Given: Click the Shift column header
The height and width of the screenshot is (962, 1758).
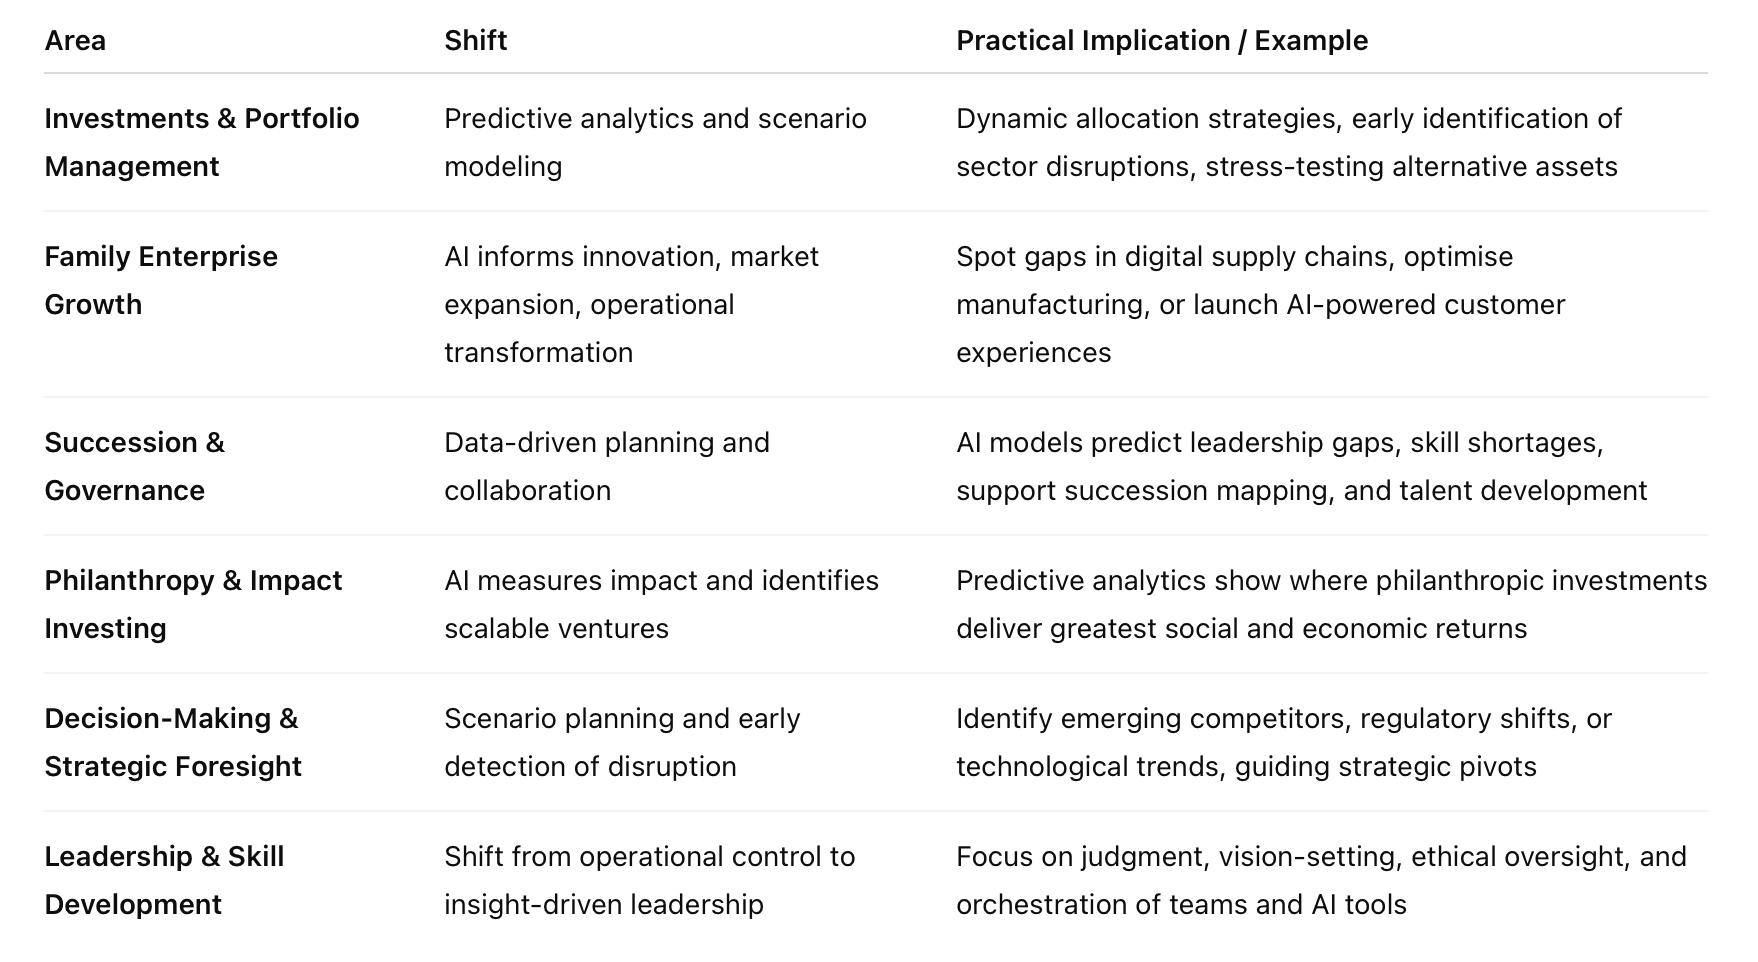Looking at the screenshot, I should [x=475, y=41].
